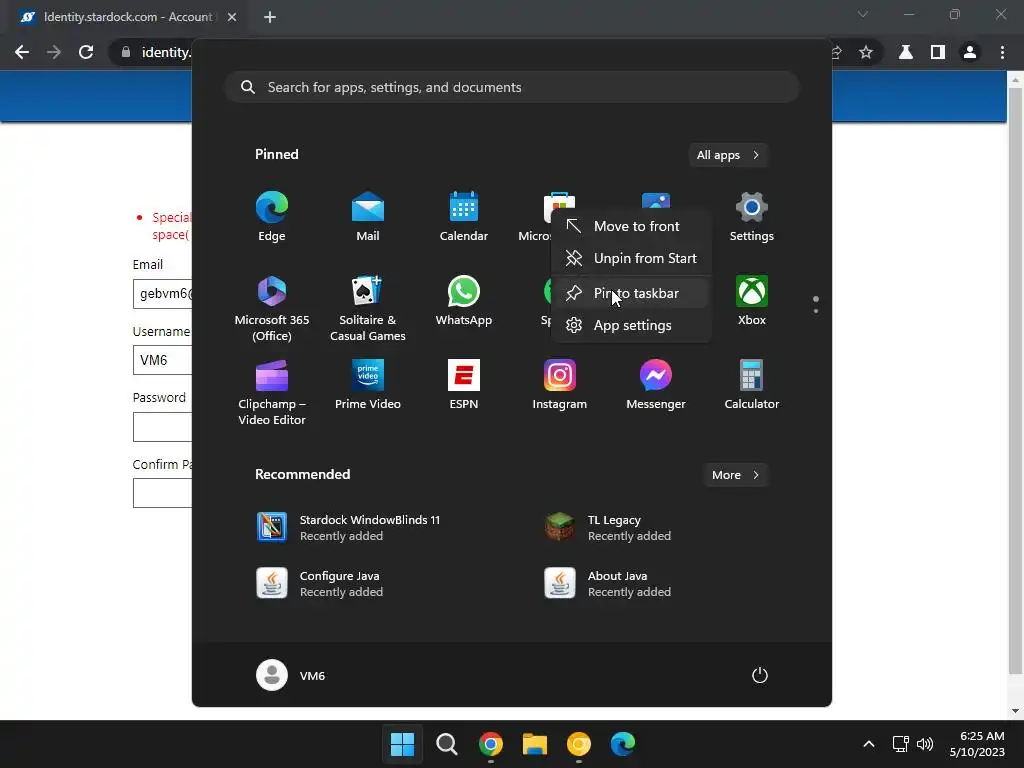Open Edge from the taskbar
1024x768 pixels.
coord(622,743)
